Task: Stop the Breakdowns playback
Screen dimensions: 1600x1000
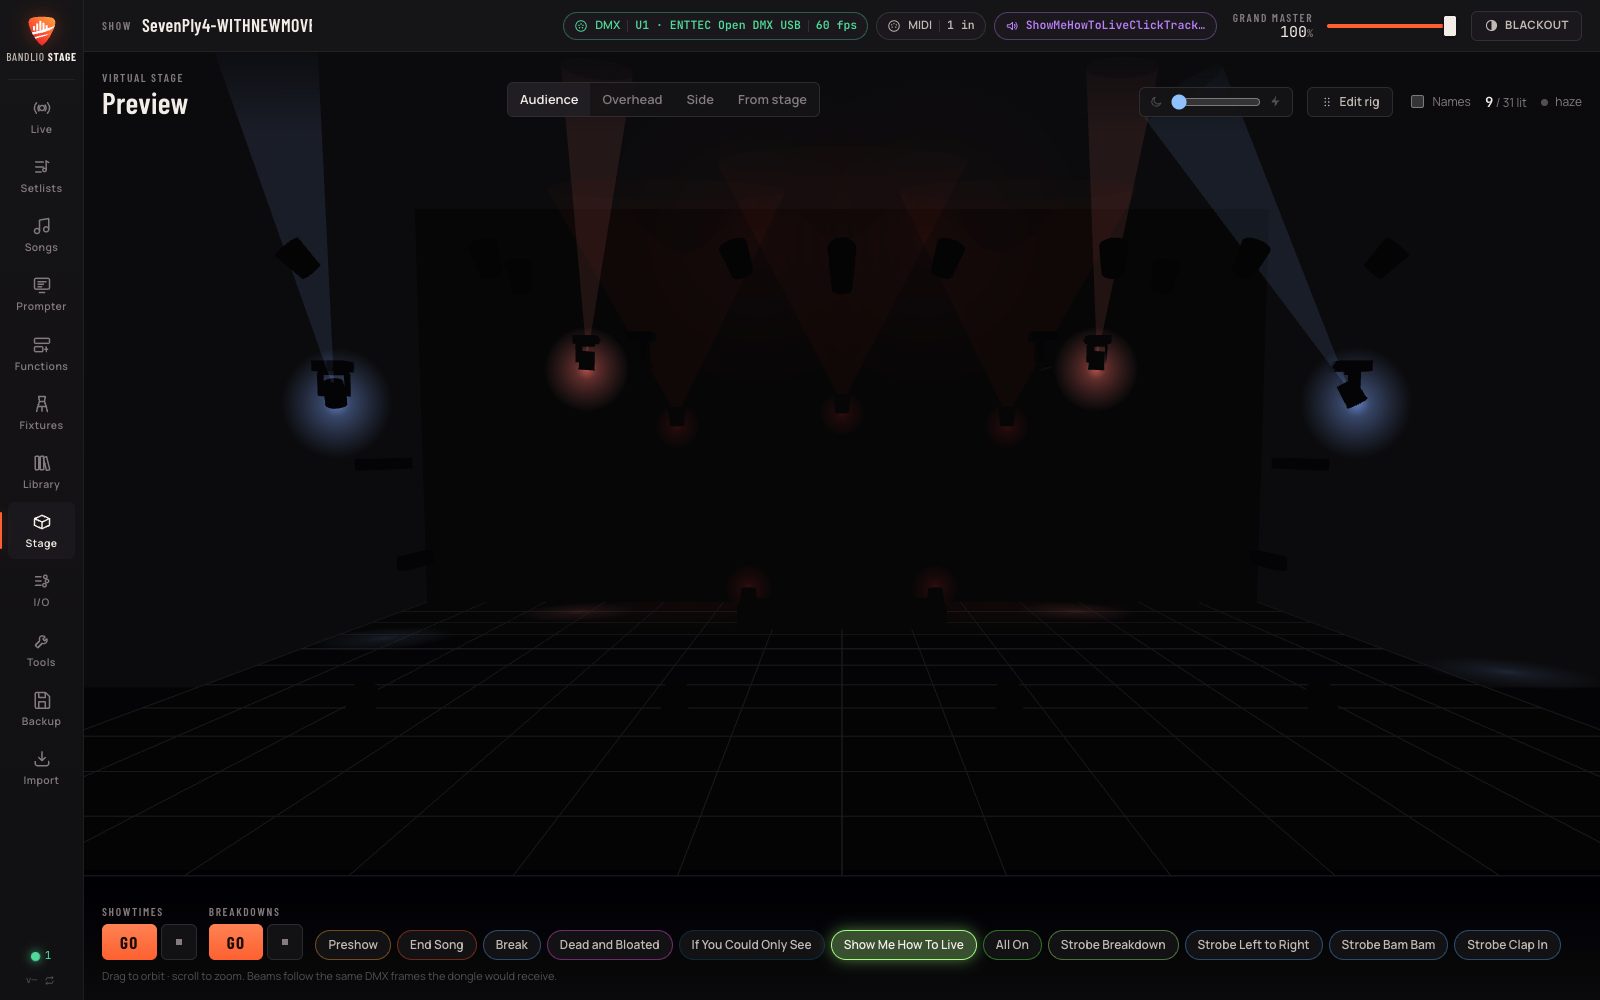Action: point(285,942)
